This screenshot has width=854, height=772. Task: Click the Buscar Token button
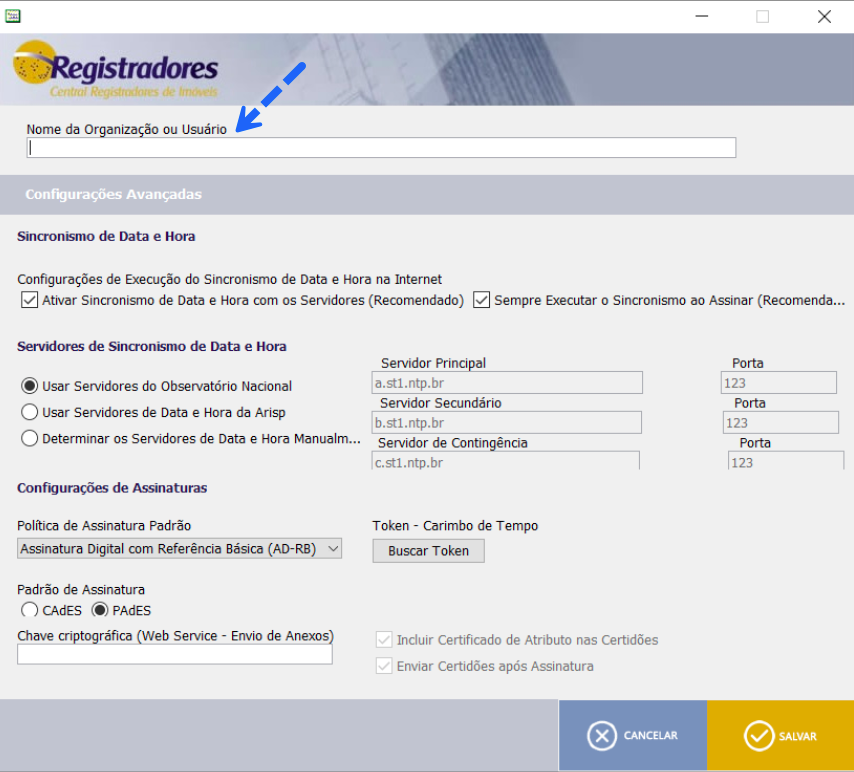tap(428, 551)
